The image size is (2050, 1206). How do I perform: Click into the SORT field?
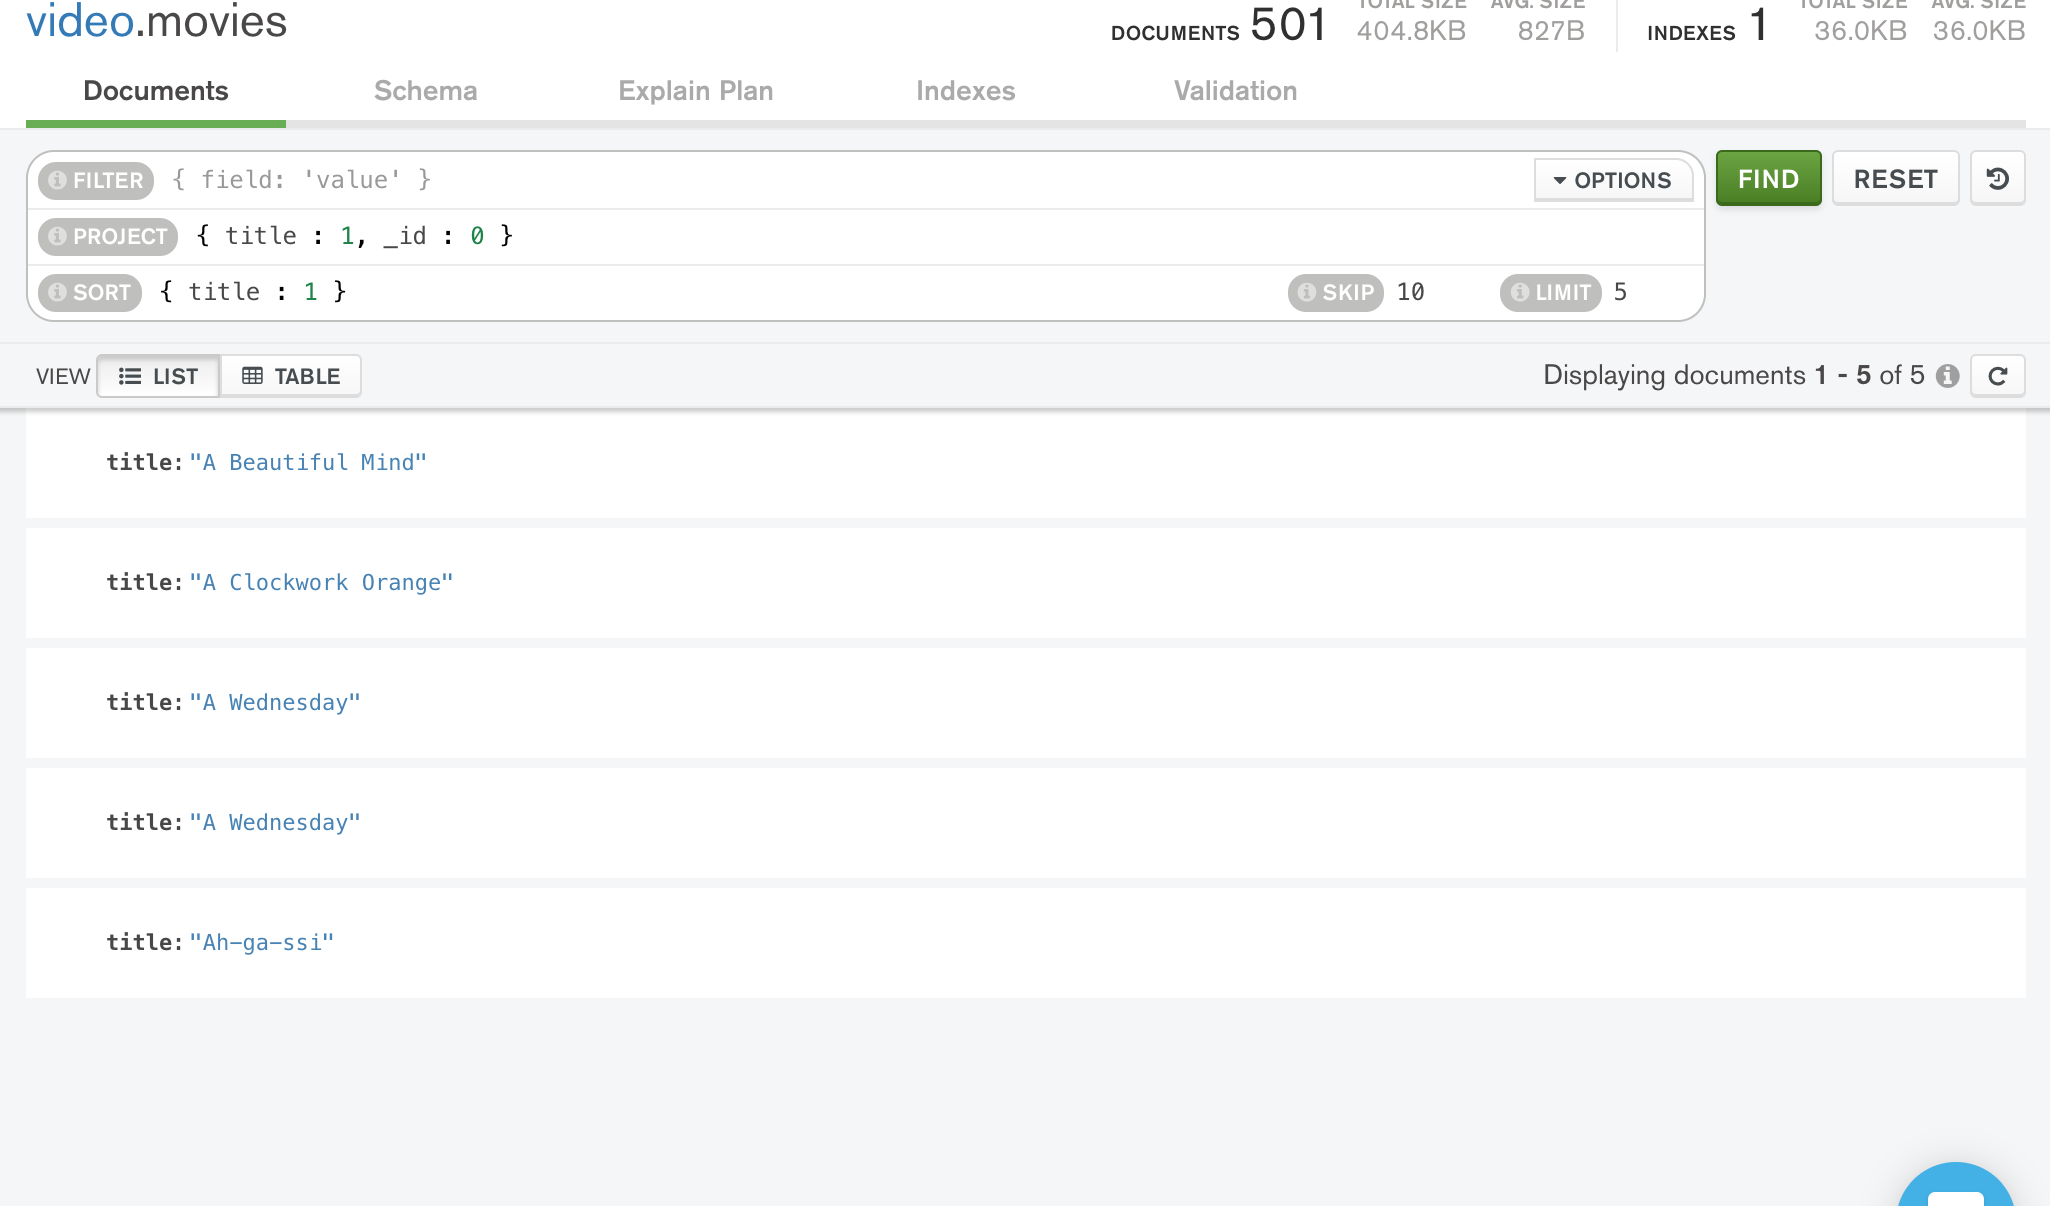click(715, 292)
